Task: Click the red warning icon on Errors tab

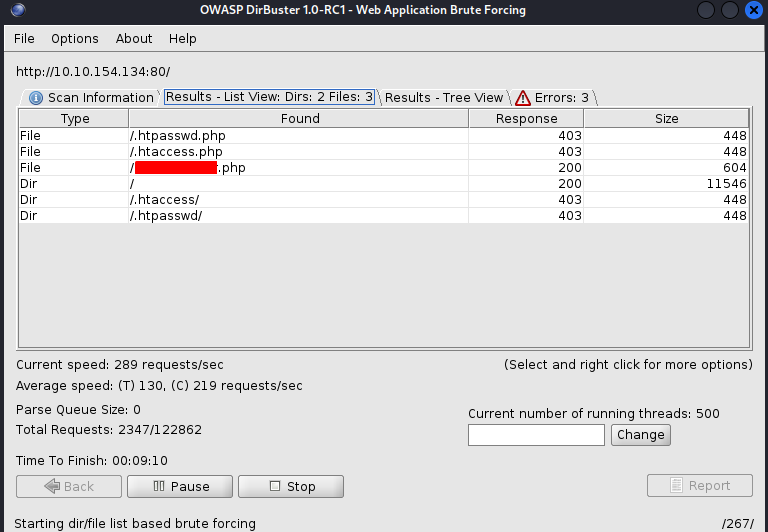Action: 523,98
